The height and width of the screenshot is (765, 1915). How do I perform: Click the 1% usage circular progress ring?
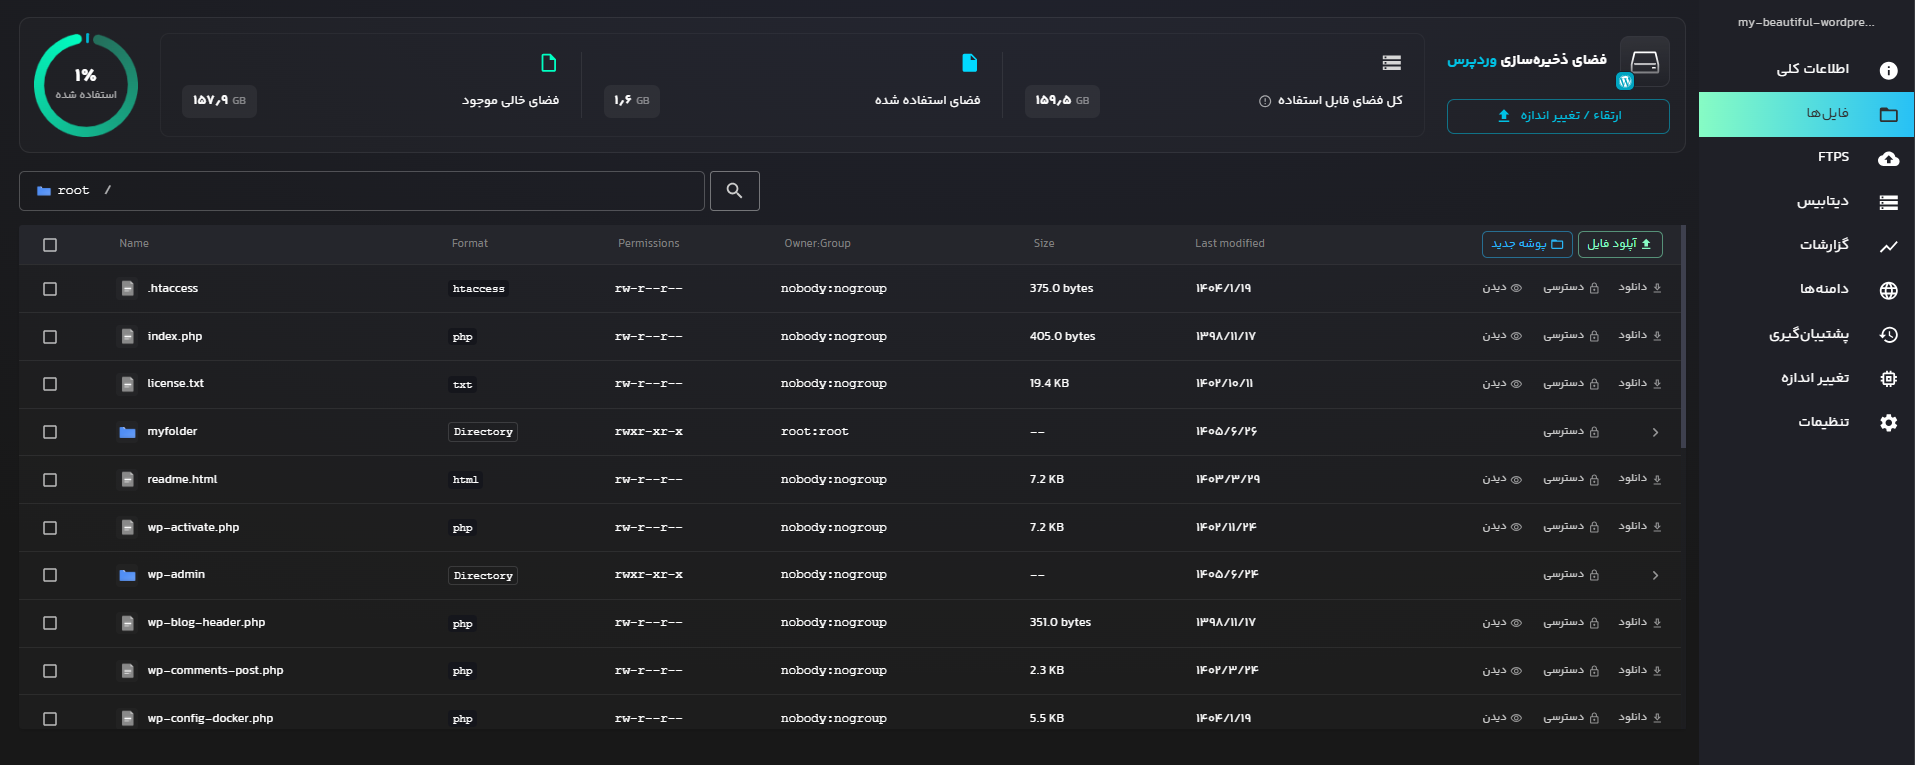click(x=86, y=85)
